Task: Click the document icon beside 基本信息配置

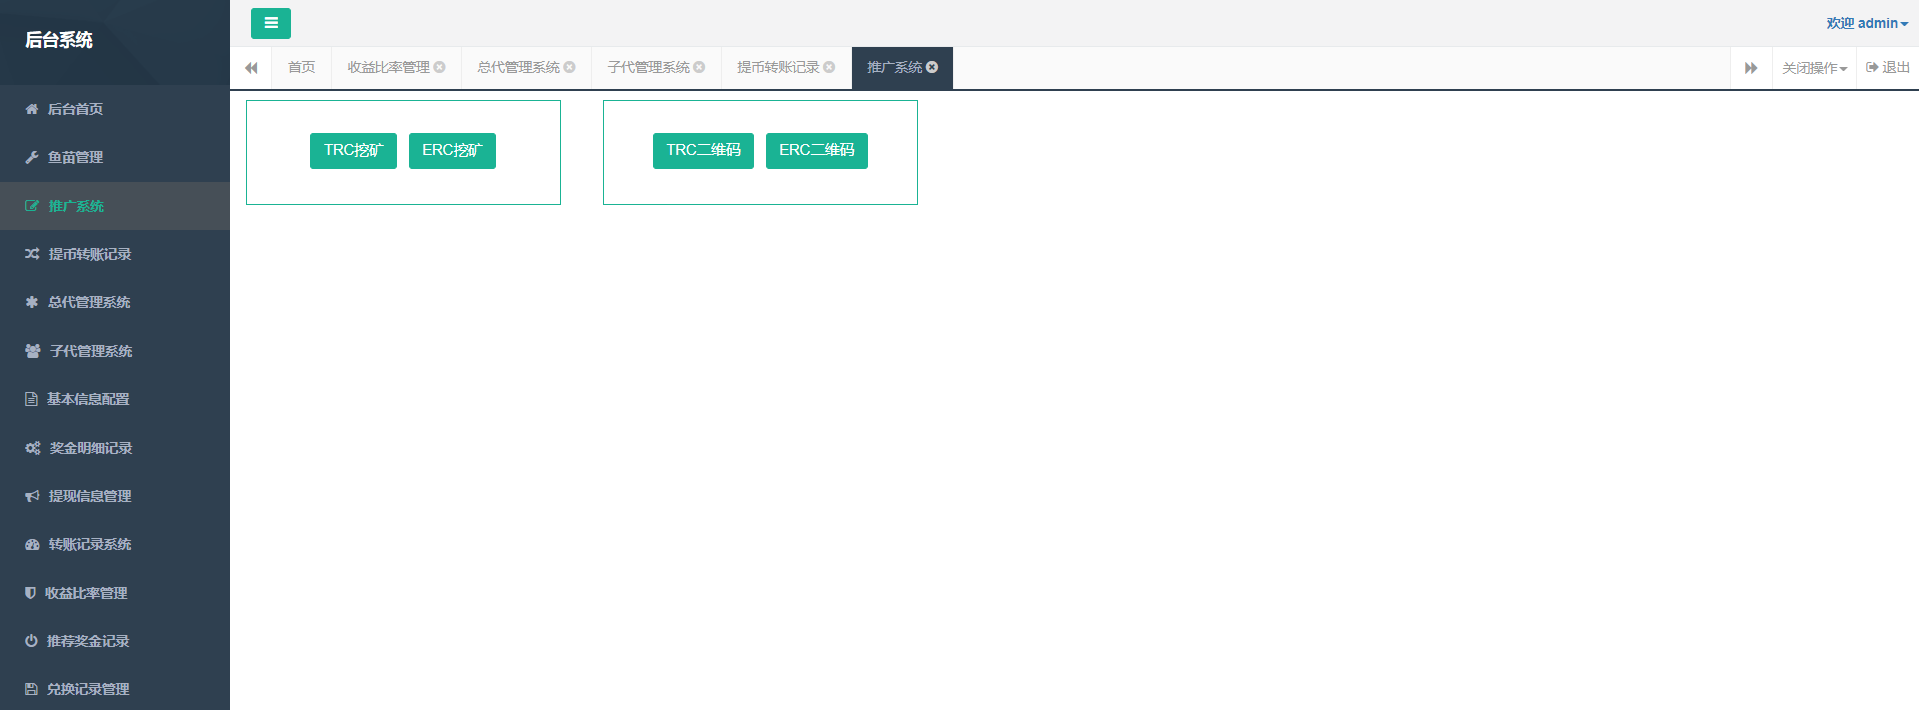Action: [x=31, y=399]
